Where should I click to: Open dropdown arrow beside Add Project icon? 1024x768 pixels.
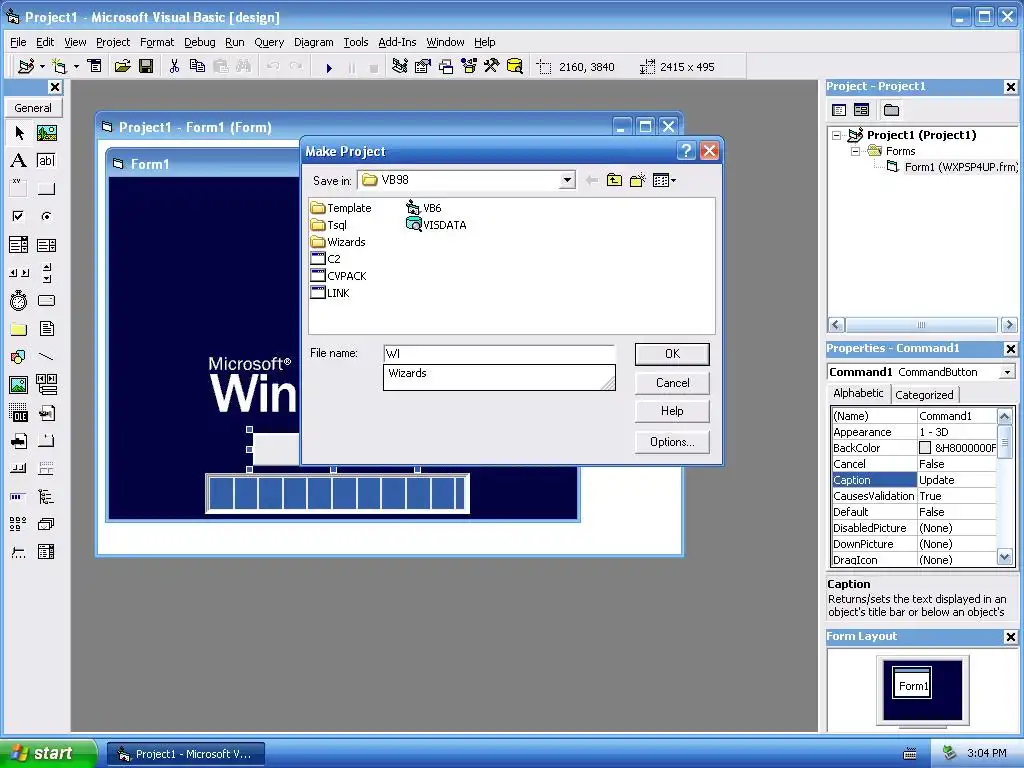[42, 67]
